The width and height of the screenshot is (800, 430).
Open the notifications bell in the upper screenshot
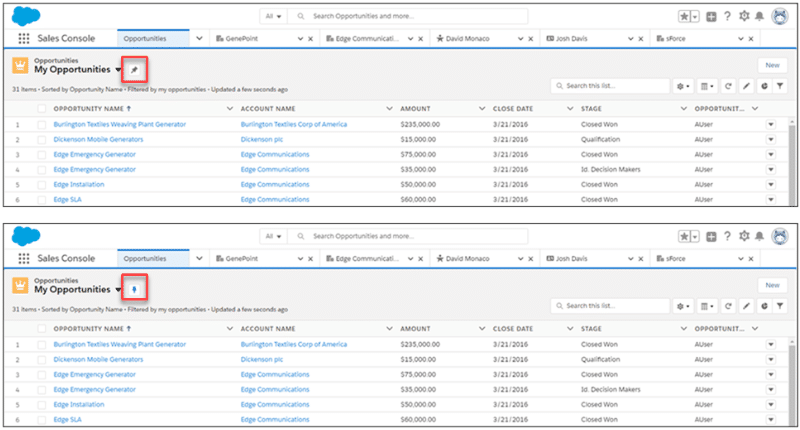759,17
